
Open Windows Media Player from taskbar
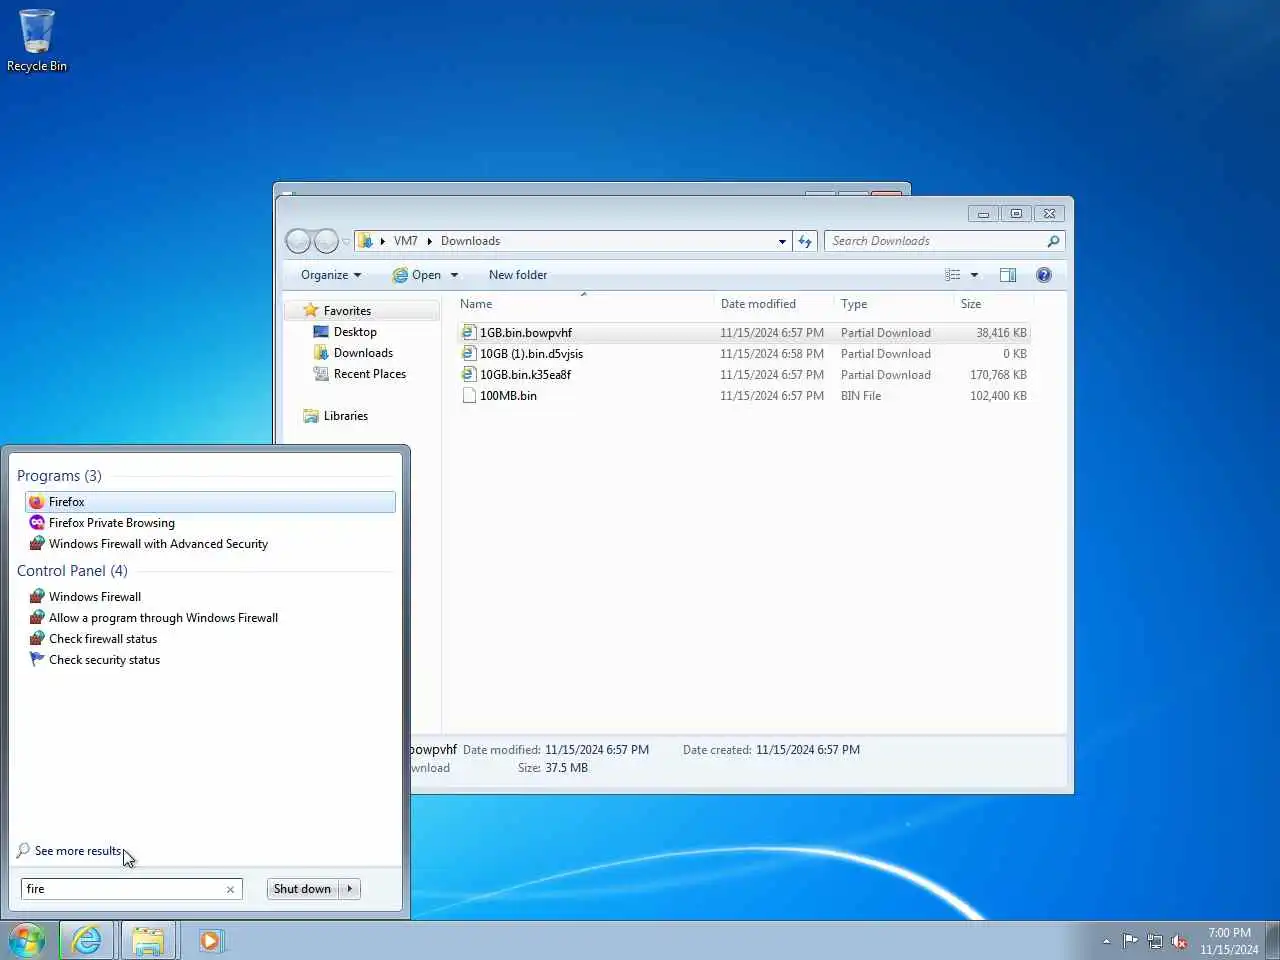click(x=210, y=941)
